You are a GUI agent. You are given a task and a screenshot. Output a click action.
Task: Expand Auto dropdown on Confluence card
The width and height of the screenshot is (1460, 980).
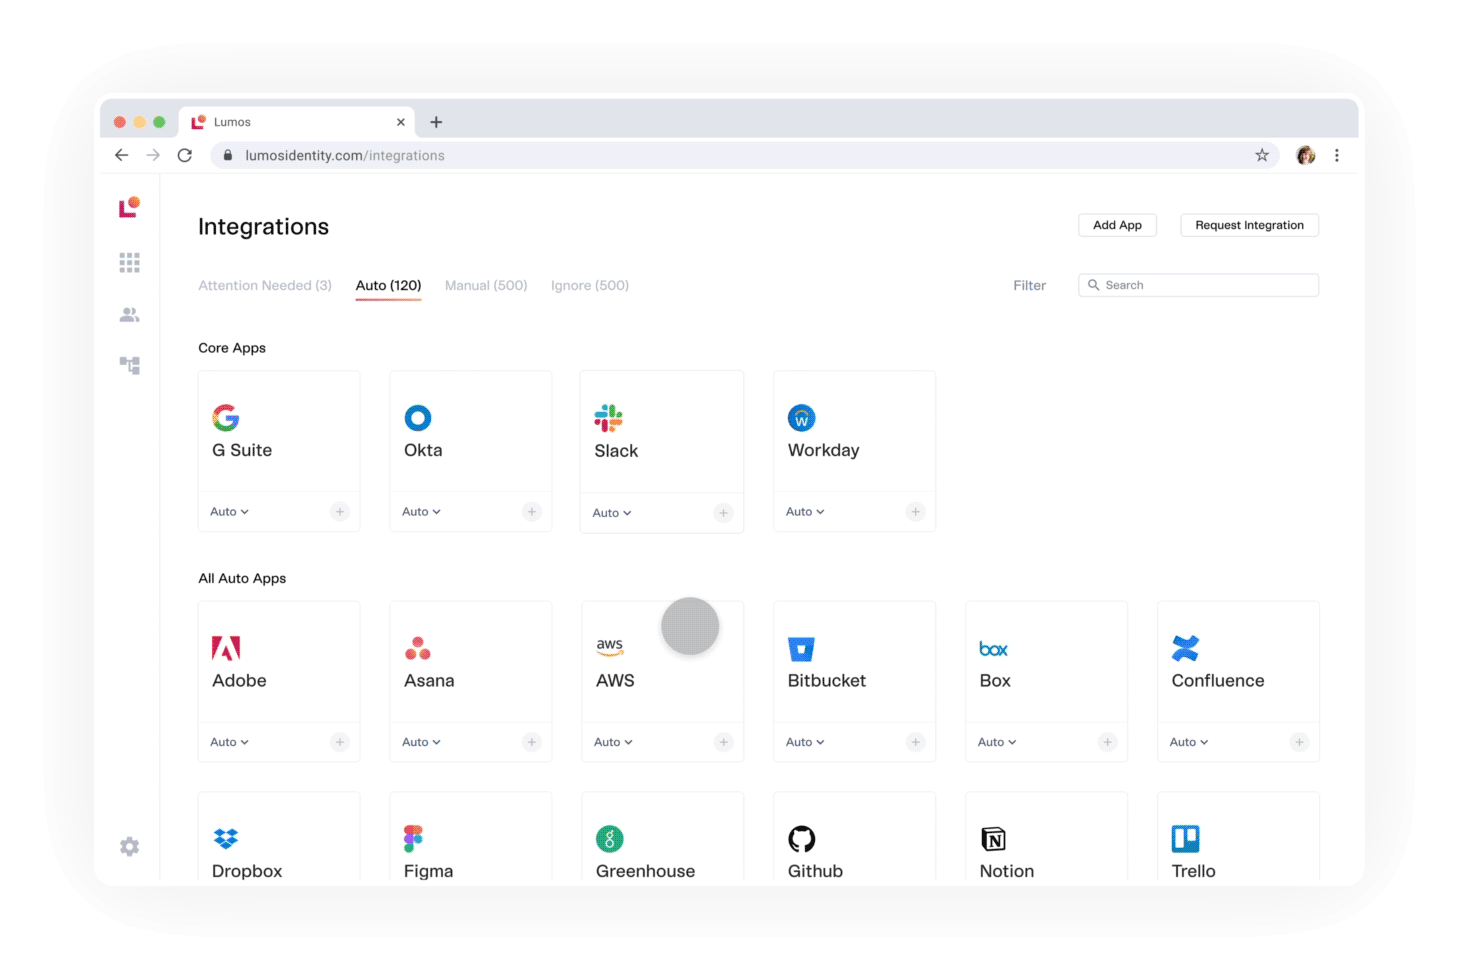1189,742
